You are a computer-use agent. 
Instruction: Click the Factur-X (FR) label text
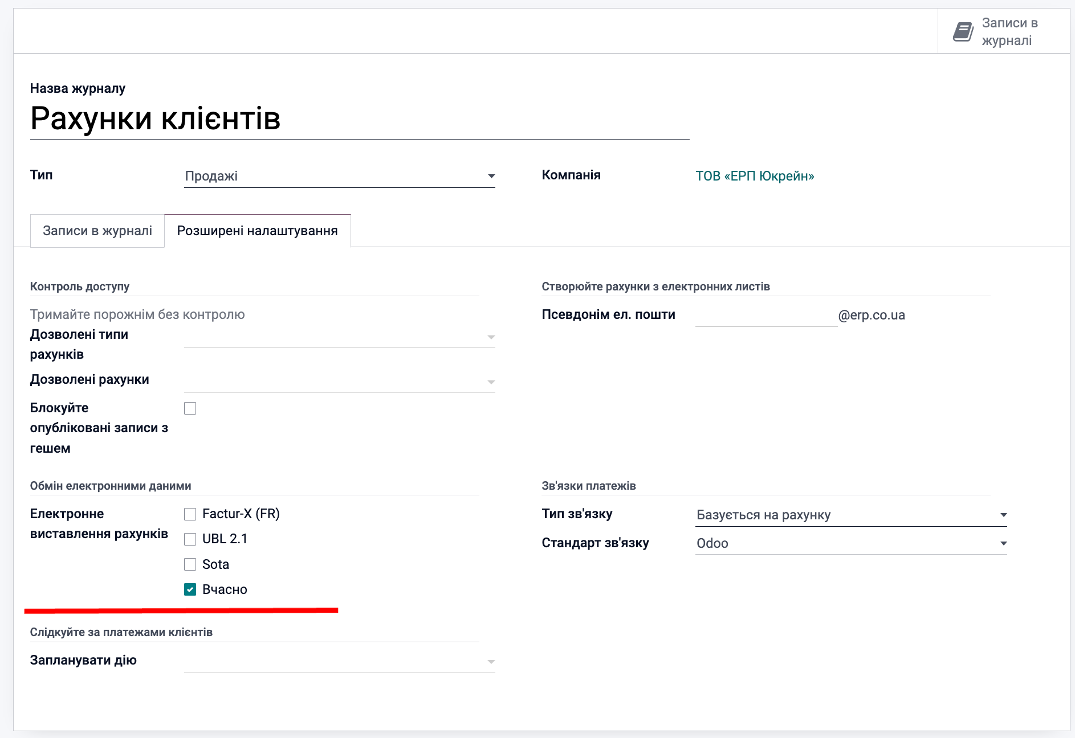pyautogui.click(x=241, y=514)
